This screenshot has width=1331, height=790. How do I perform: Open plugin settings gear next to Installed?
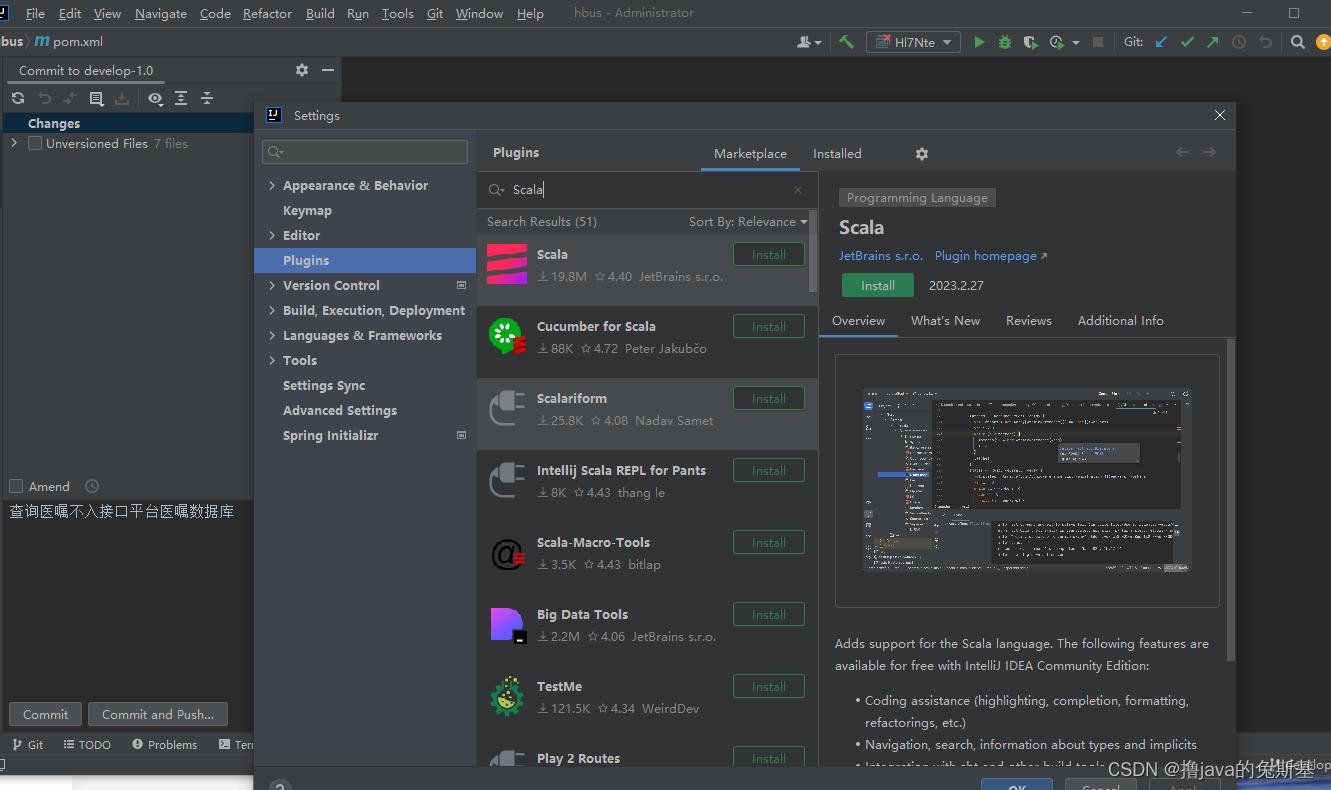coord(922,154)
